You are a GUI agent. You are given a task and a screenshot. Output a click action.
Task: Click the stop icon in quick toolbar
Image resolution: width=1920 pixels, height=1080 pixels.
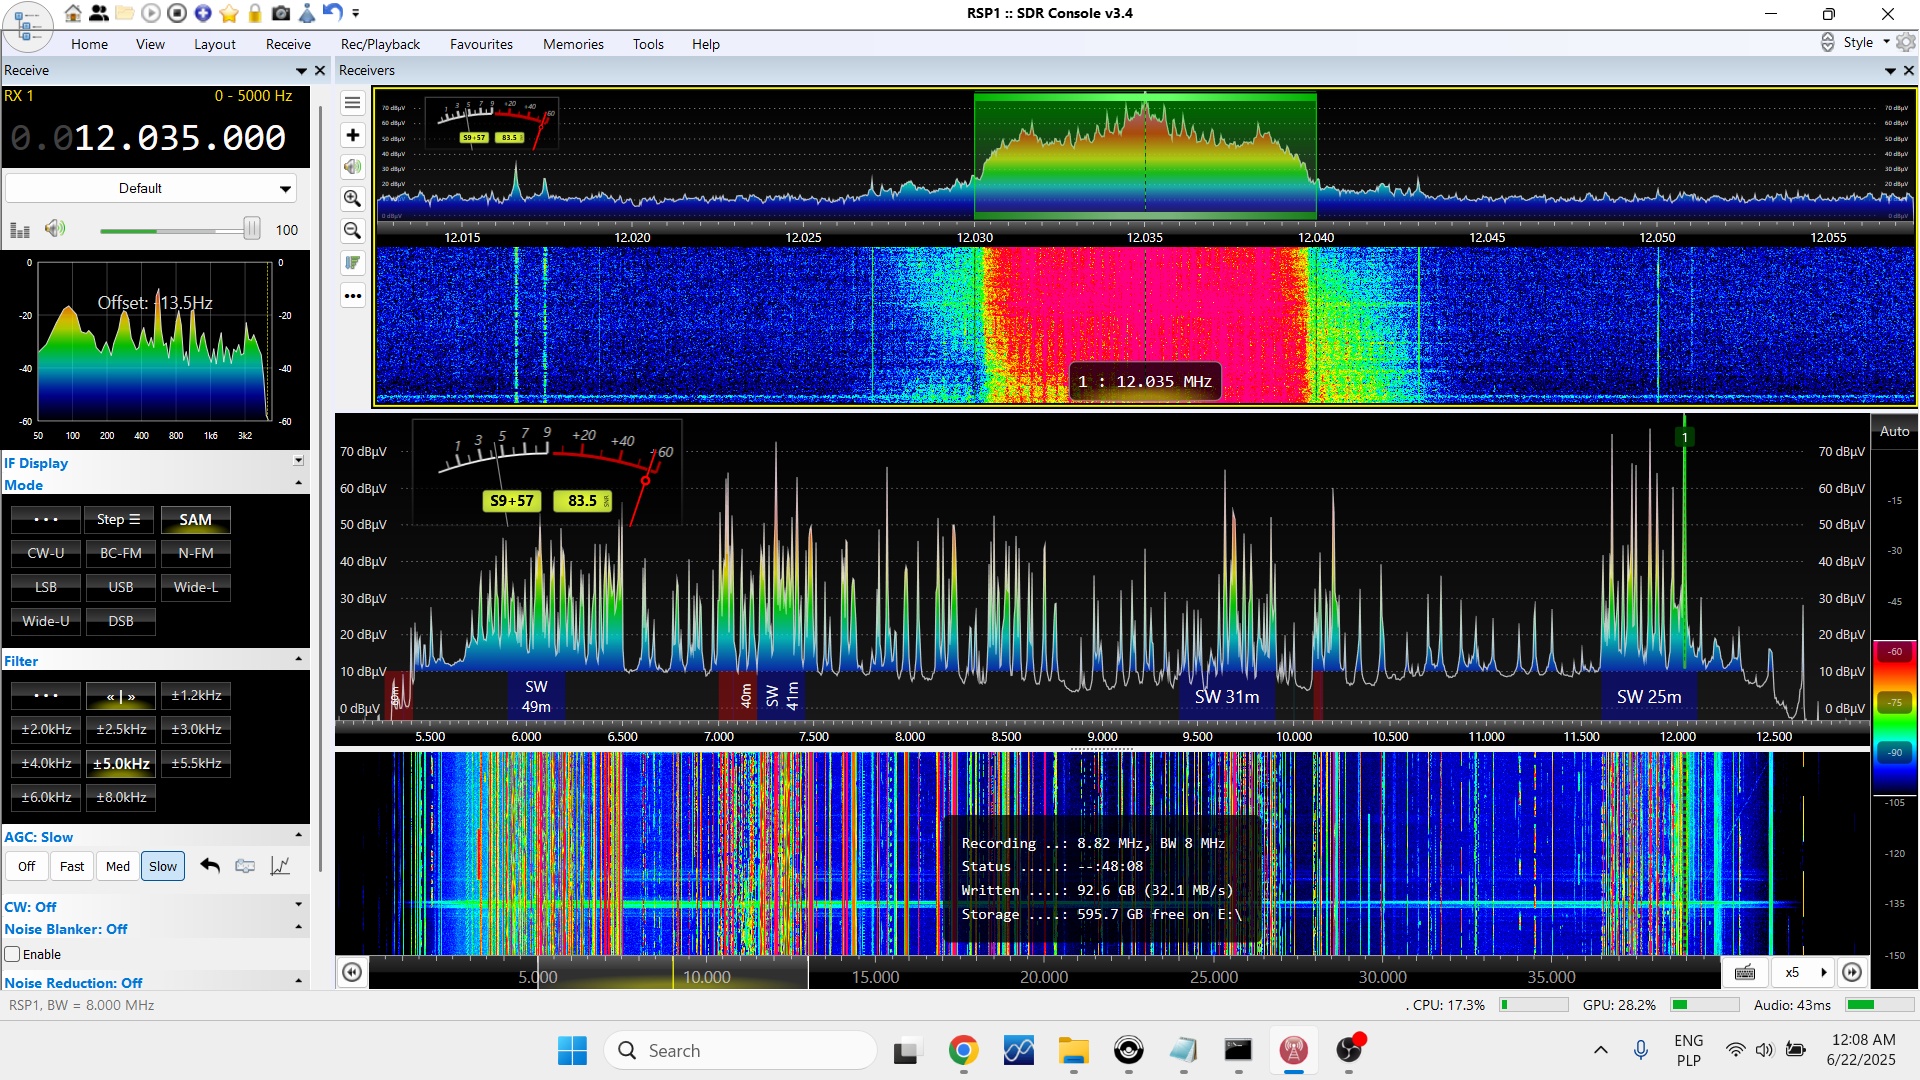pos(177,13)
